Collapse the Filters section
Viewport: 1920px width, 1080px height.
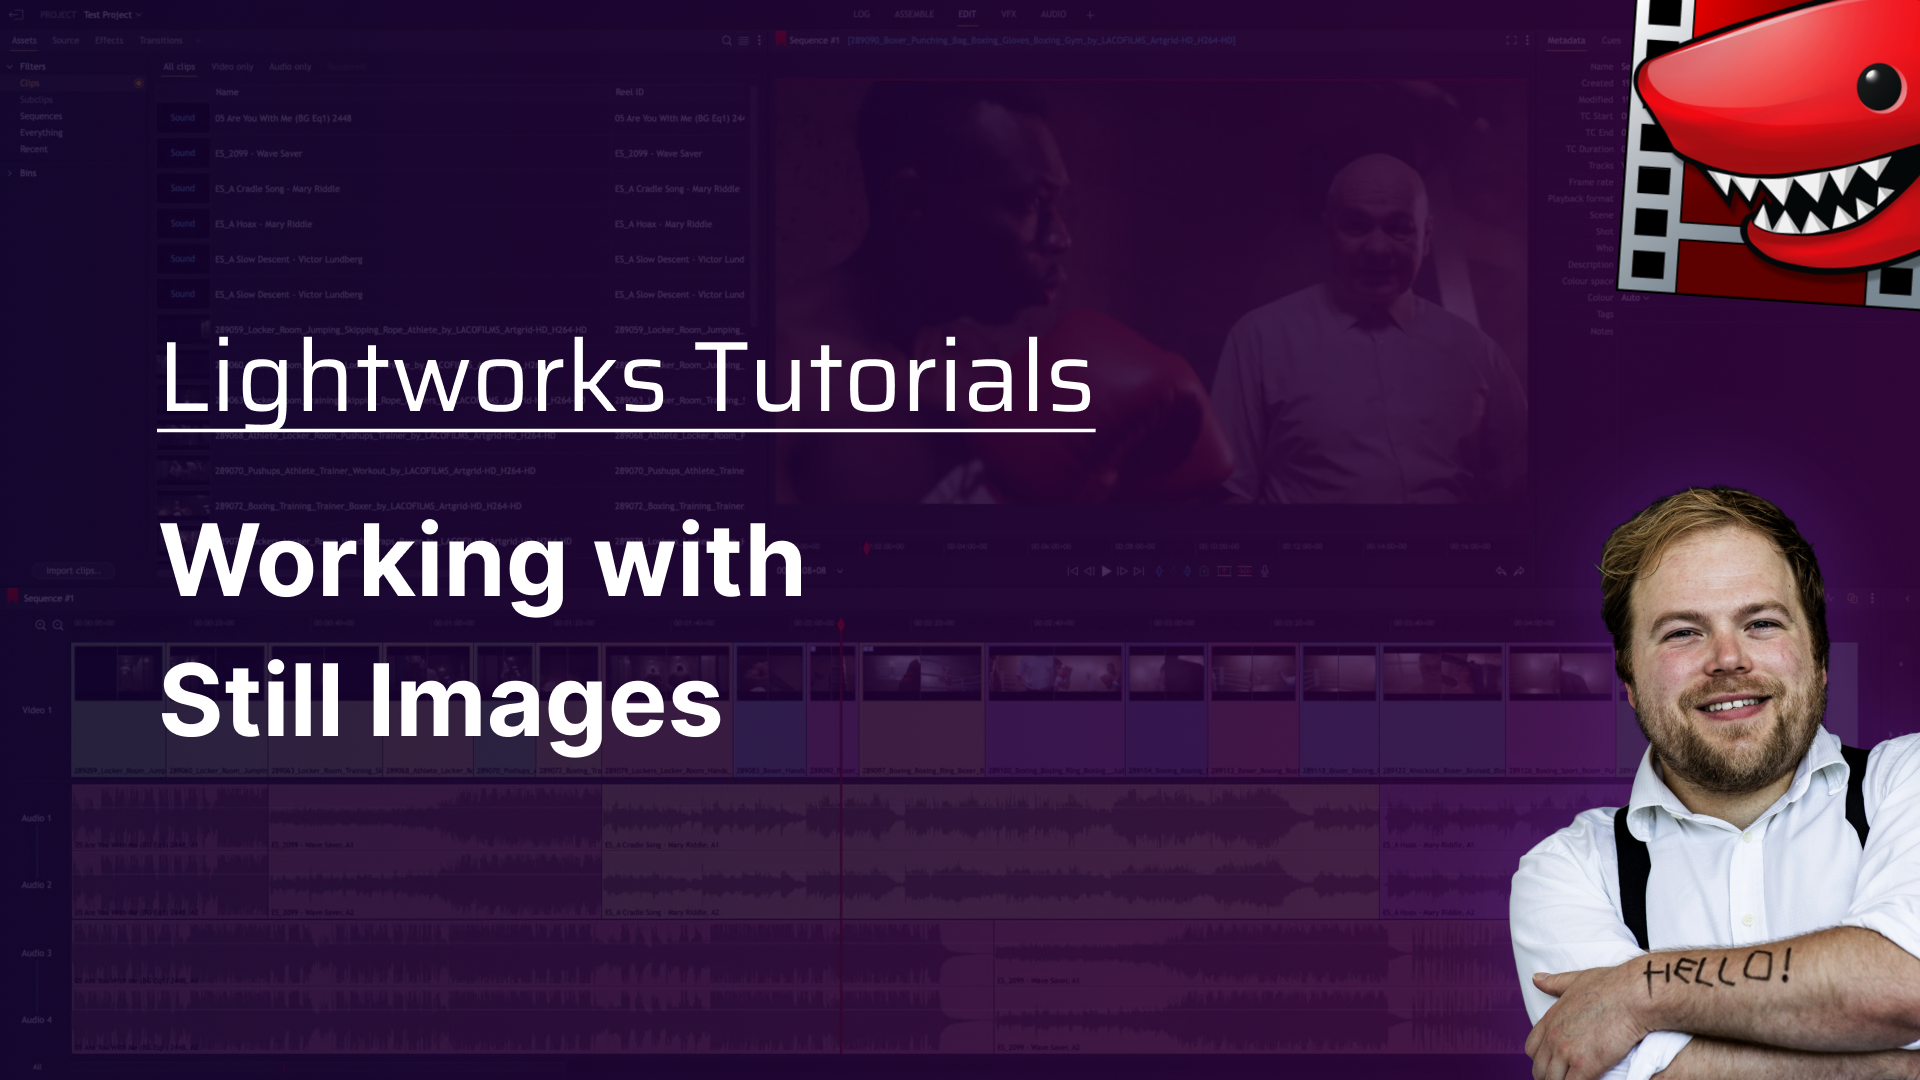11,67
